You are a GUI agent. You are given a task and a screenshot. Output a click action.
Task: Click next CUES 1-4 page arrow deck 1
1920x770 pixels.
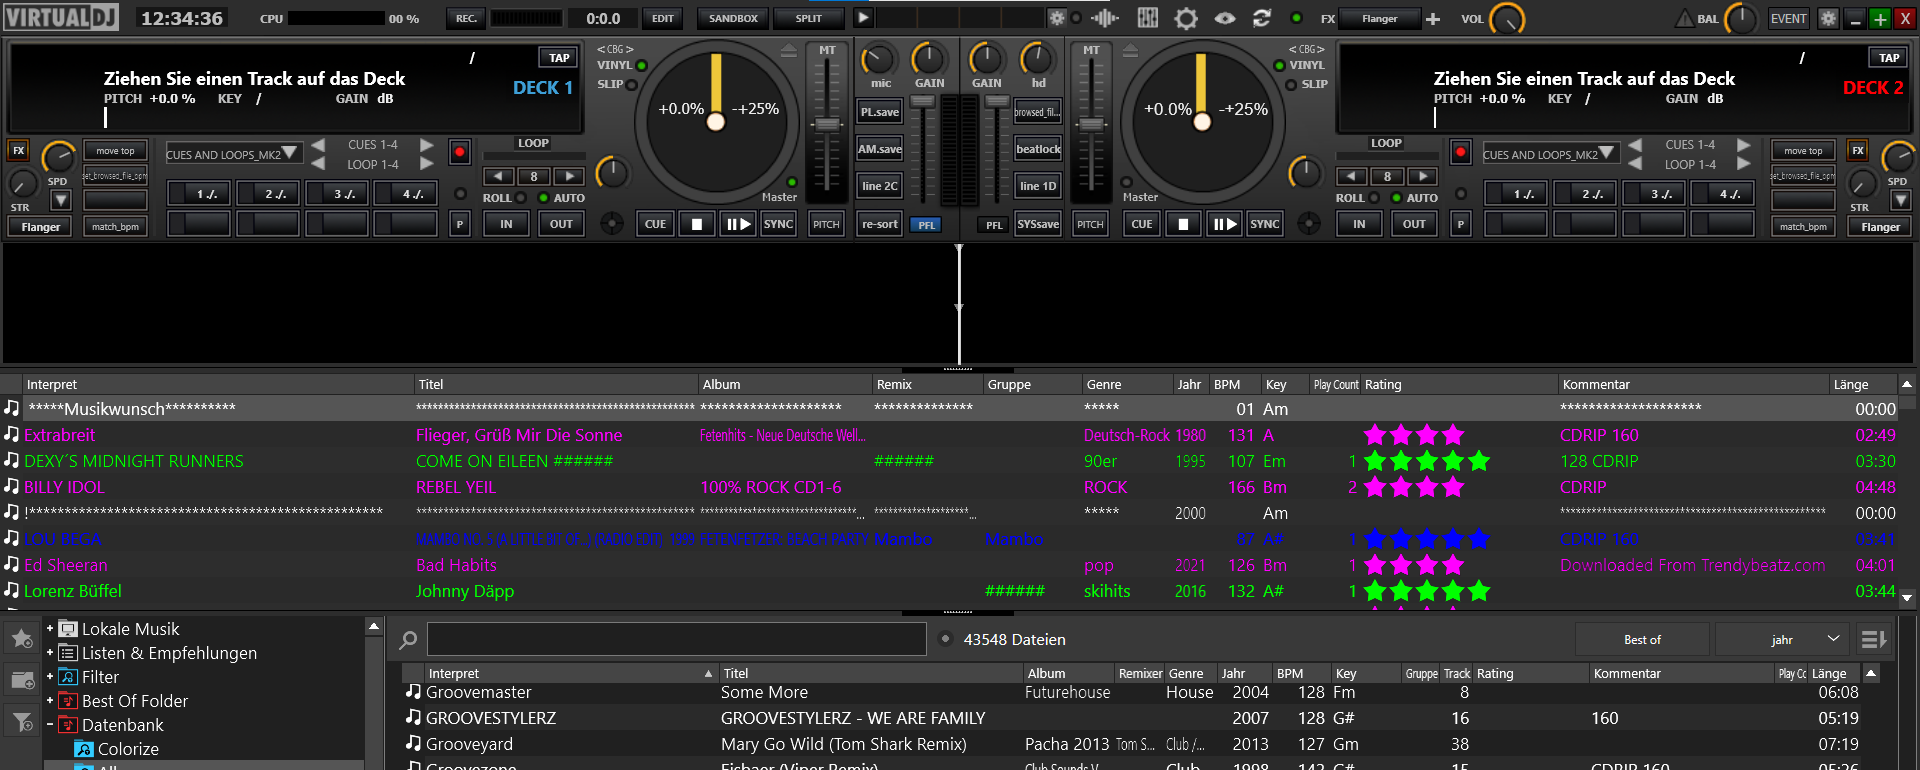coord(427,145)
